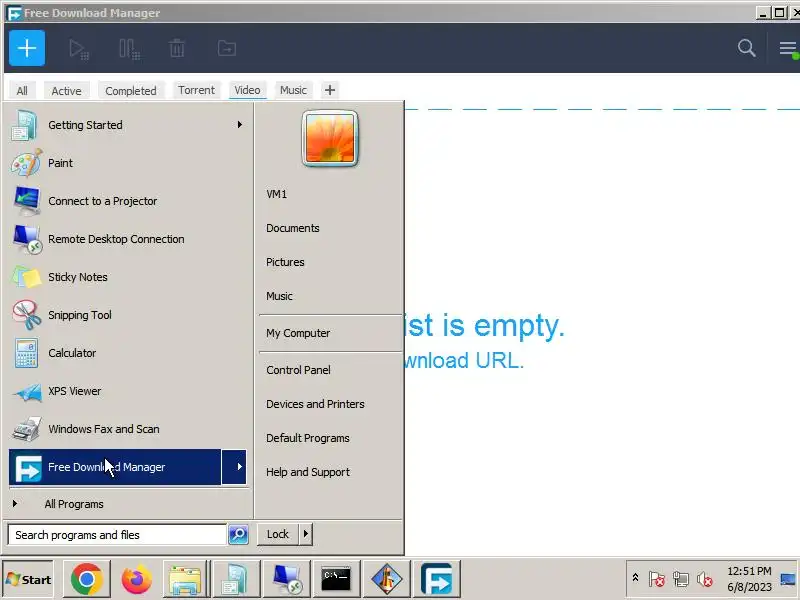This screenshot has width=800, height=600.
Task: Click the muted volume tray icon
Action: [x=705, y=579]
